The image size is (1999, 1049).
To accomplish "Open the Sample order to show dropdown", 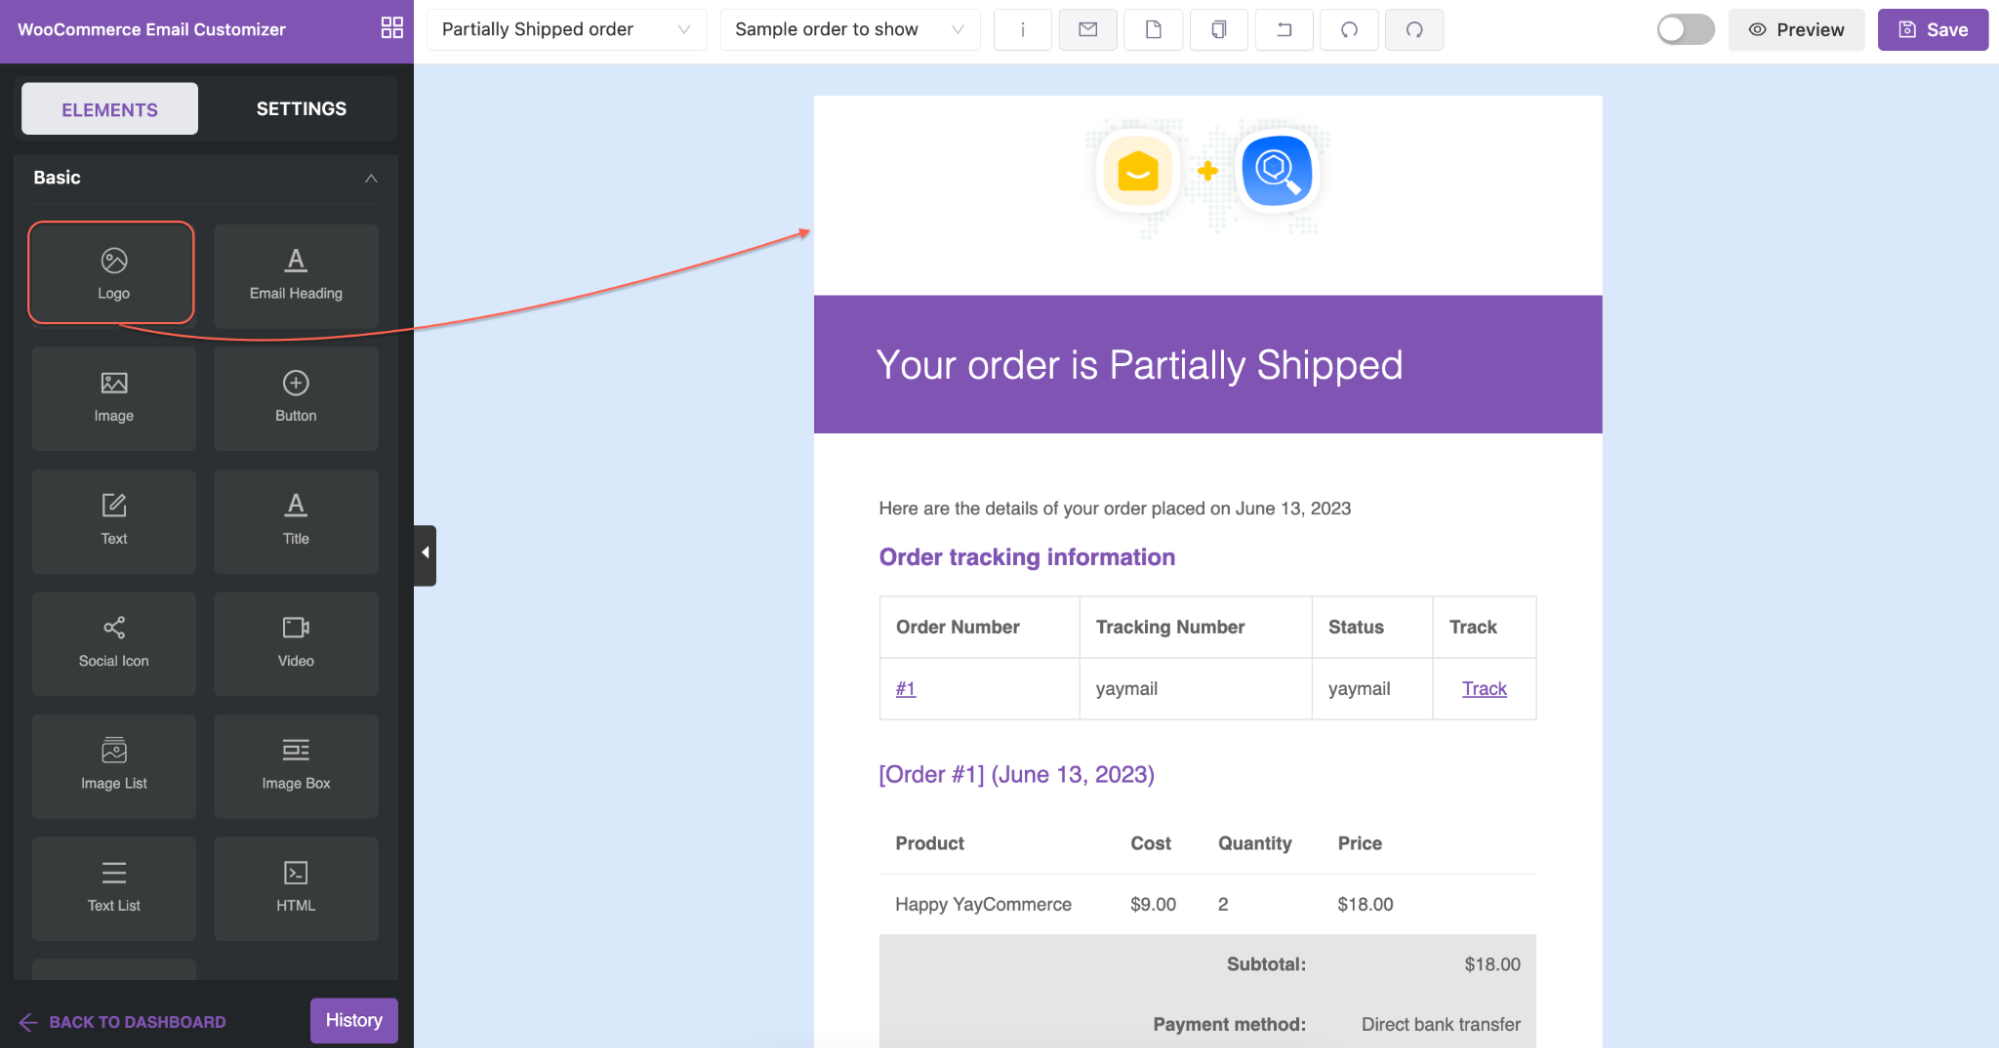I will click(849, 30).
